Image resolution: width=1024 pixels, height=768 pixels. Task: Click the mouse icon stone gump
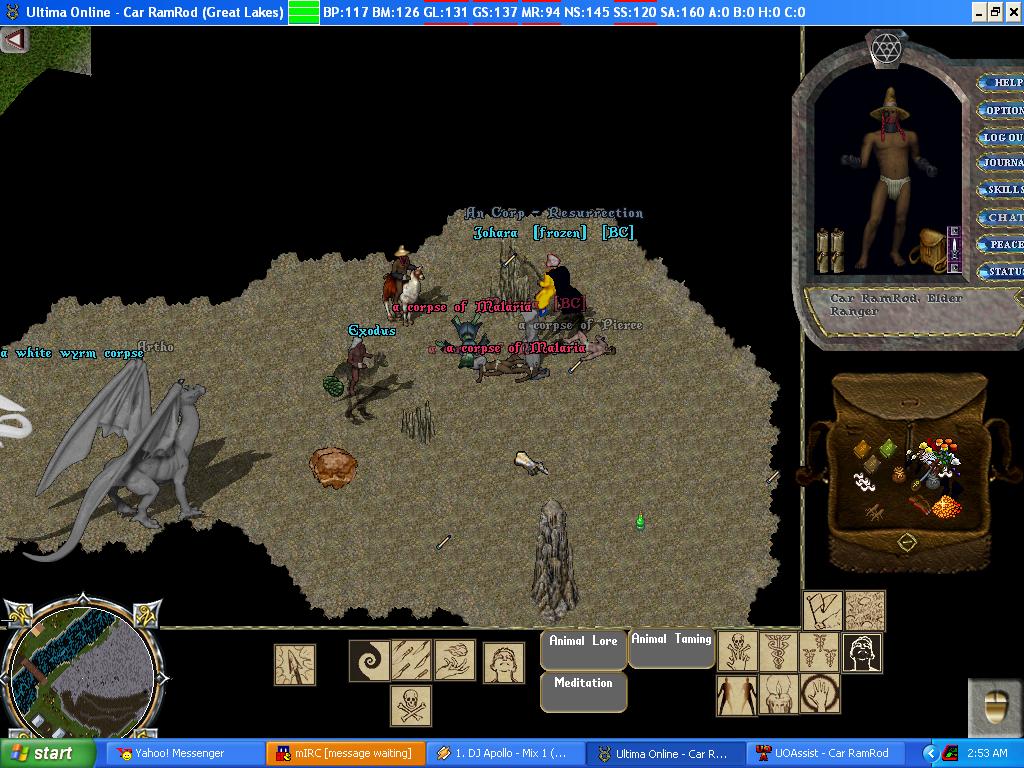coord(995,706)
